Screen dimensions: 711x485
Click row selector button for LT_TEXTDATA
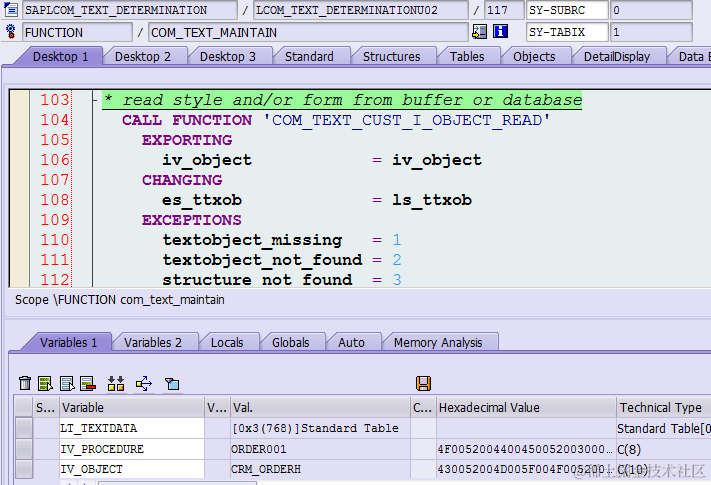tap(24, 428)
